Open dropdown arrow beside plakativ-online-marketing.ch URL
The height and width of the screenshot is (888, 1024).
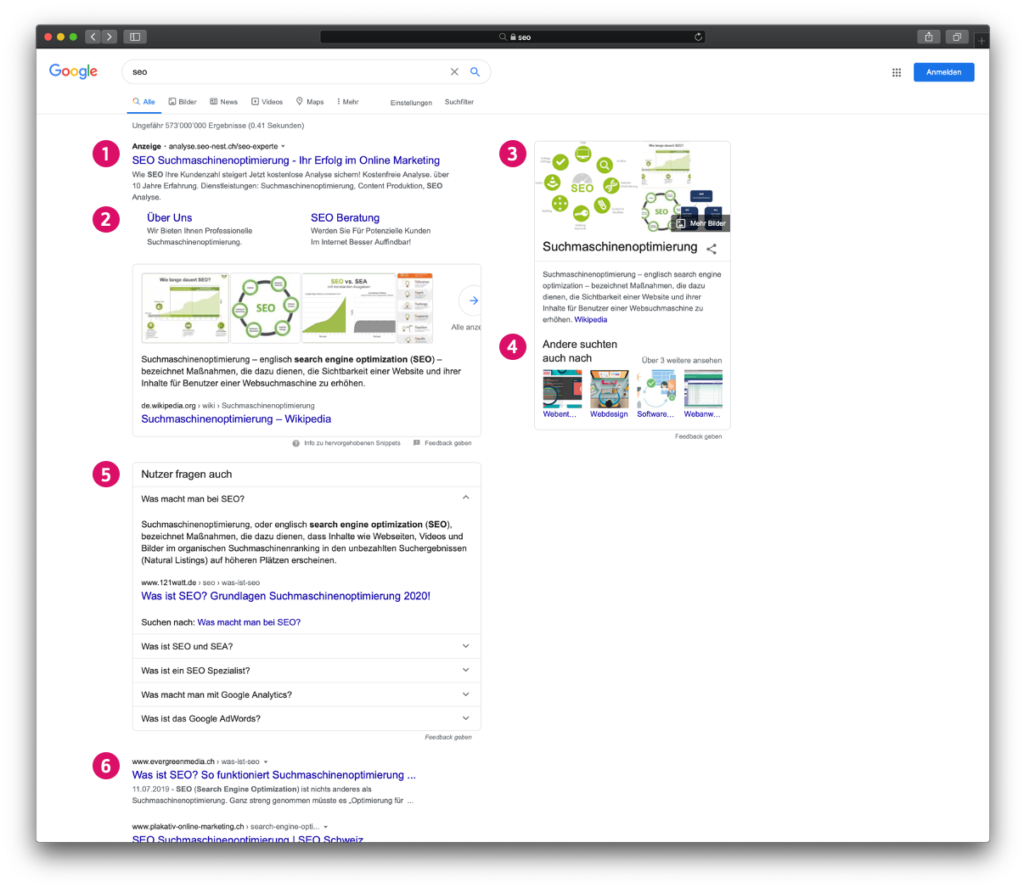tap(325, 827)
